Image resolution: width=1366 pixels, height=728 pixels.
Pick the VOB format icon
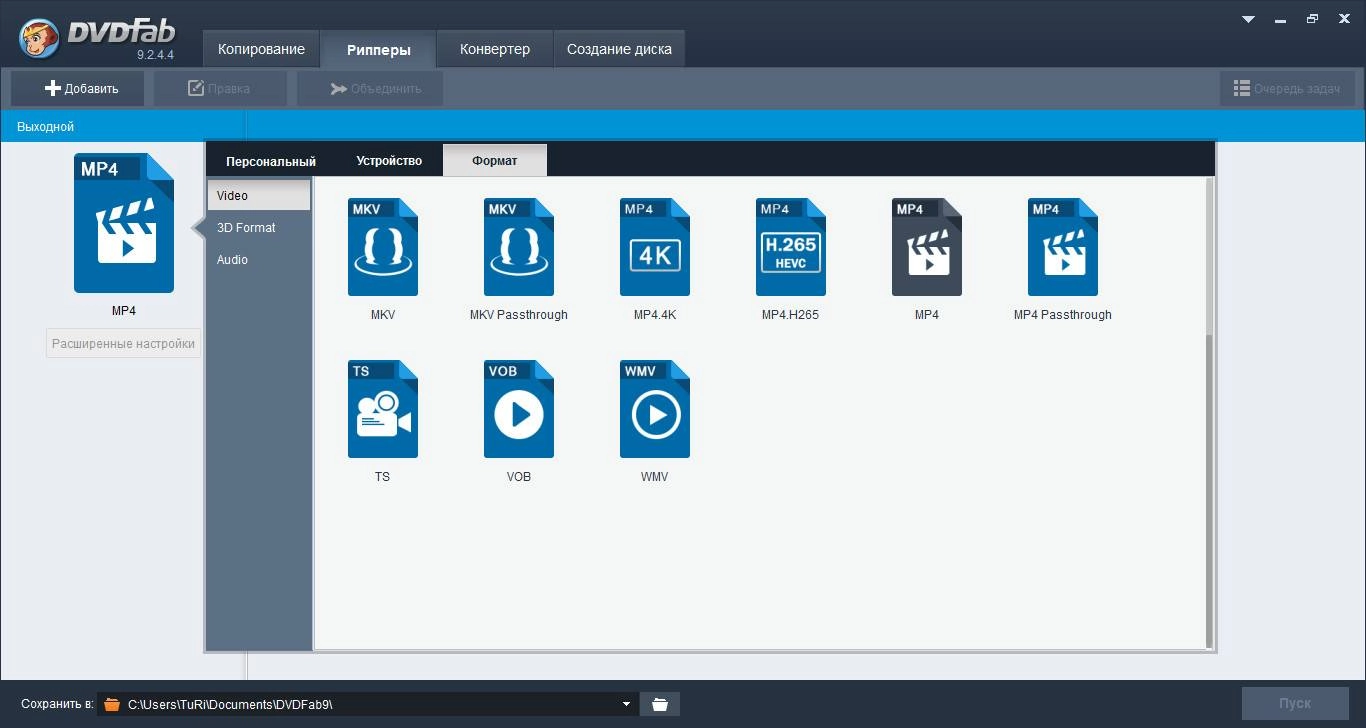click(519, 409)
